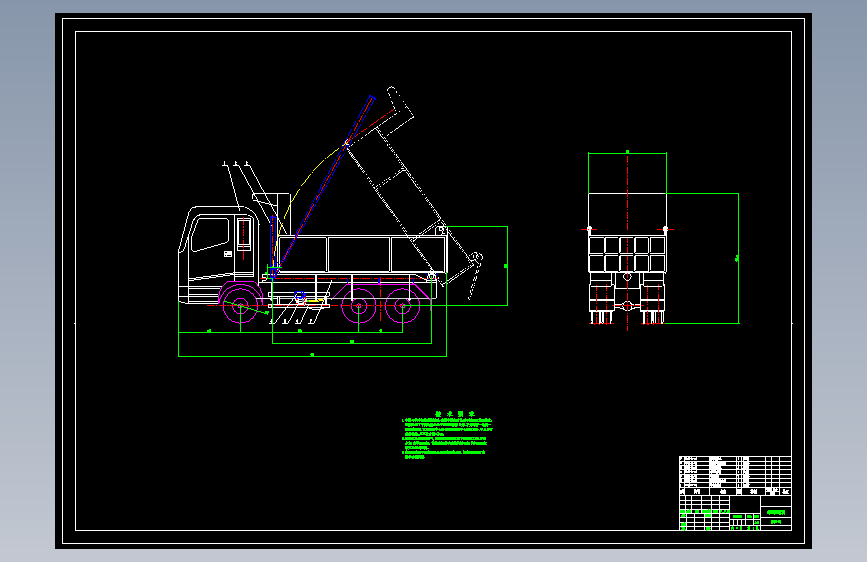The width and height of the screenshot is (867, 562).
Task: Click the lowered cargo box middle panel
Action: [359, 254]
